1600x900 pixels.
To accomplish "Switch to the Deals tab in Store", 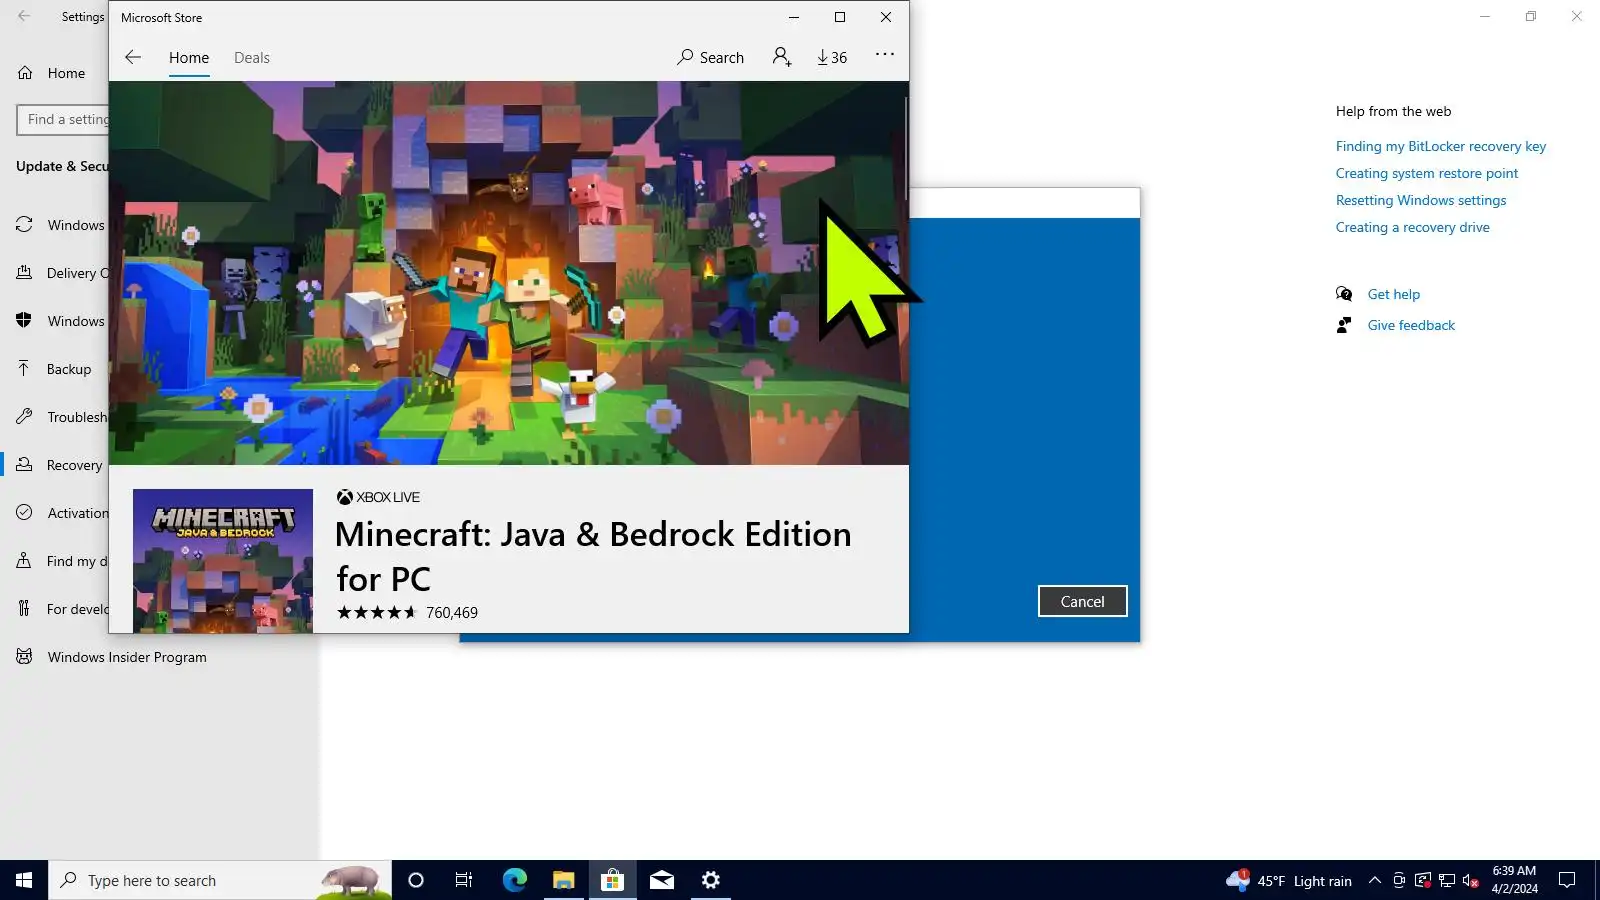I will click(252, 57).
